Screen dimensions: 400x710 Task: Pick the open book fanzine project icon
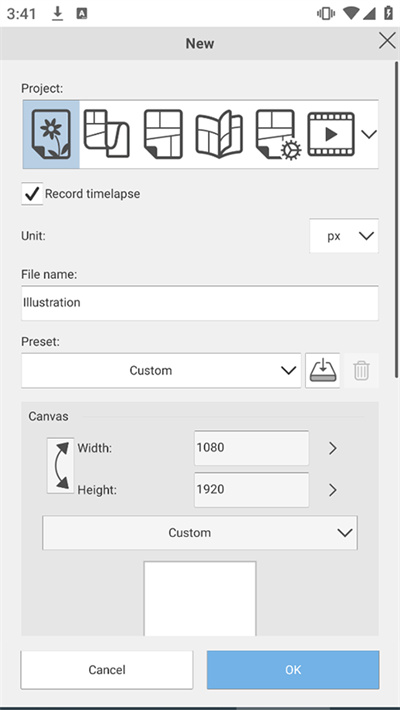click(x=219, y=134)
